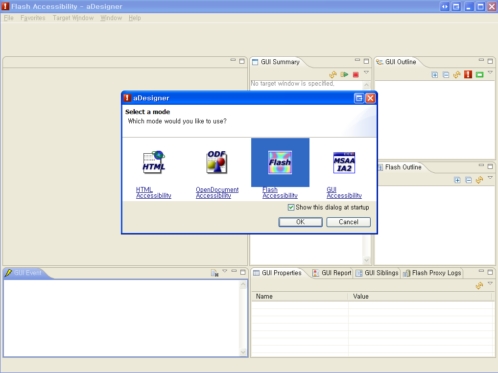The width and height of the screenshot is (498, 373).
Task: Open the Help menu
Action: (135, 18)
